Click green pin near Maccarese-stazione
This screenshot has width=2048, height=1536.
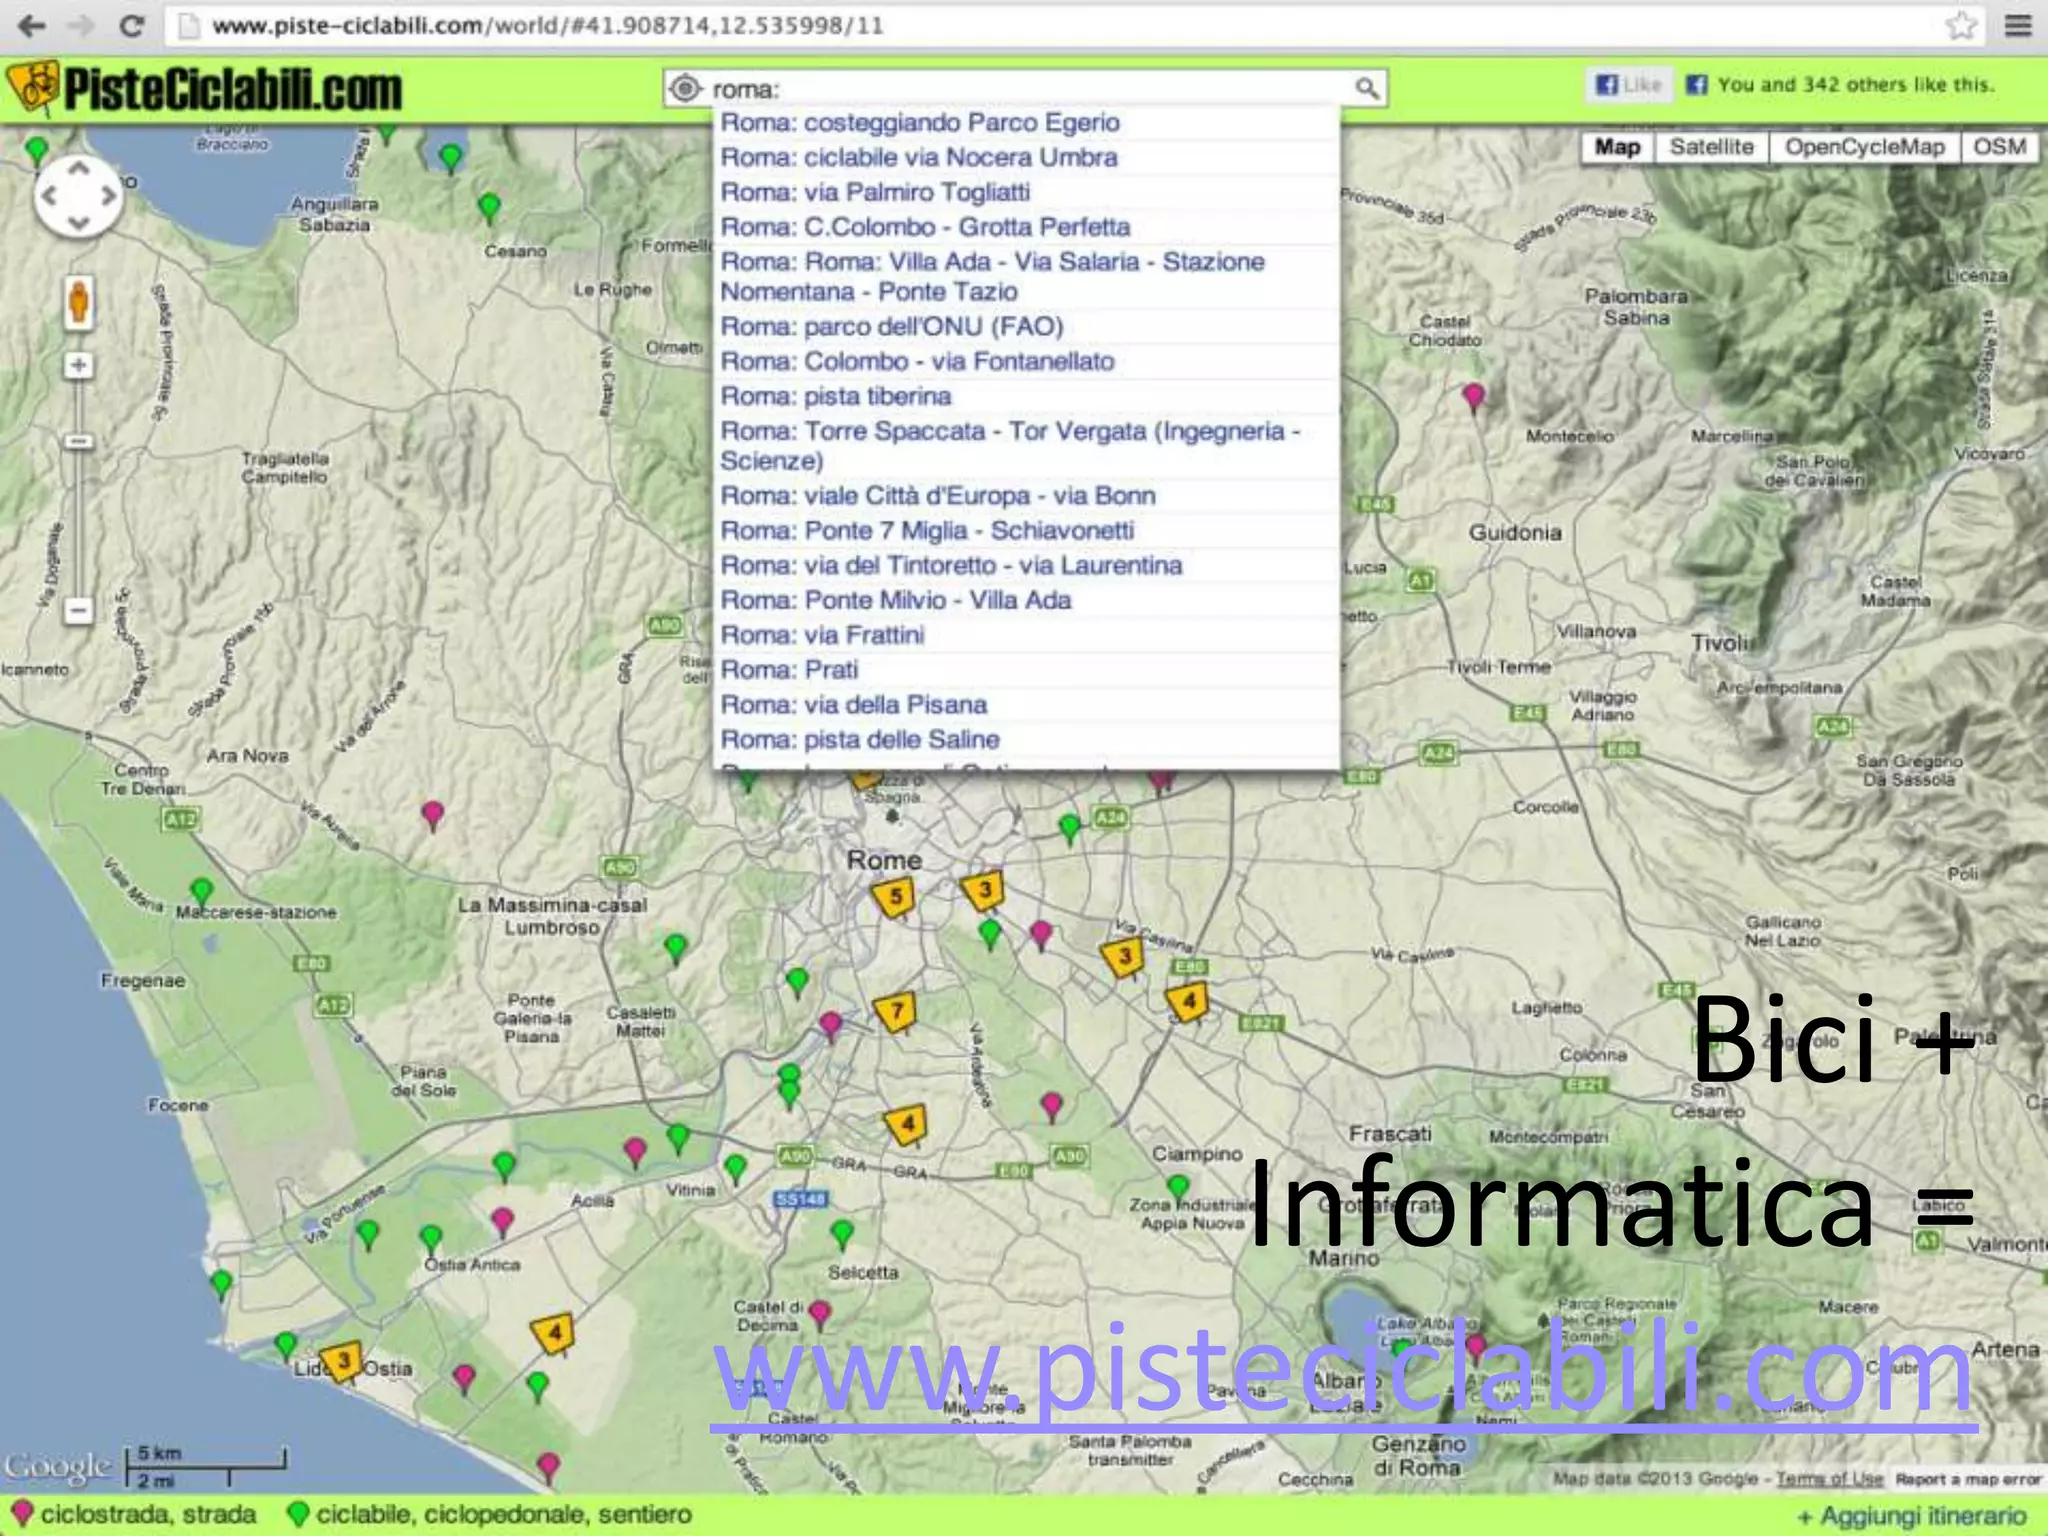[x=202, y=891]
